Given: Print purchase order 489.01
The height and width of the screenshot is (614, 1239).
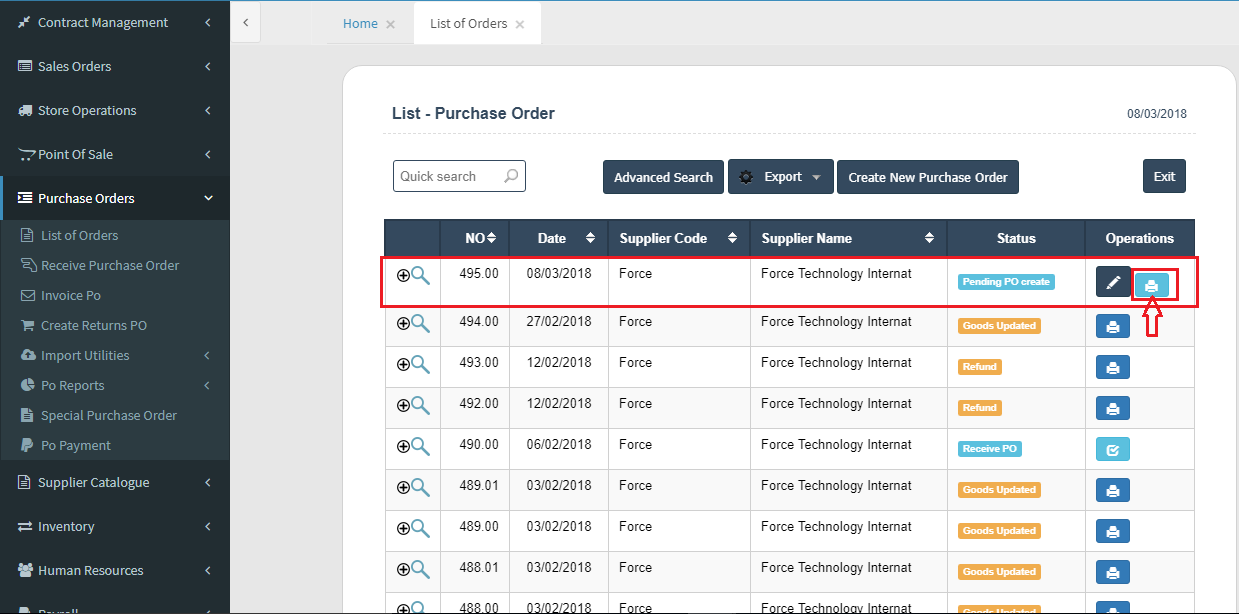Looking at the screenshot, I should [x=1113, y=491].
